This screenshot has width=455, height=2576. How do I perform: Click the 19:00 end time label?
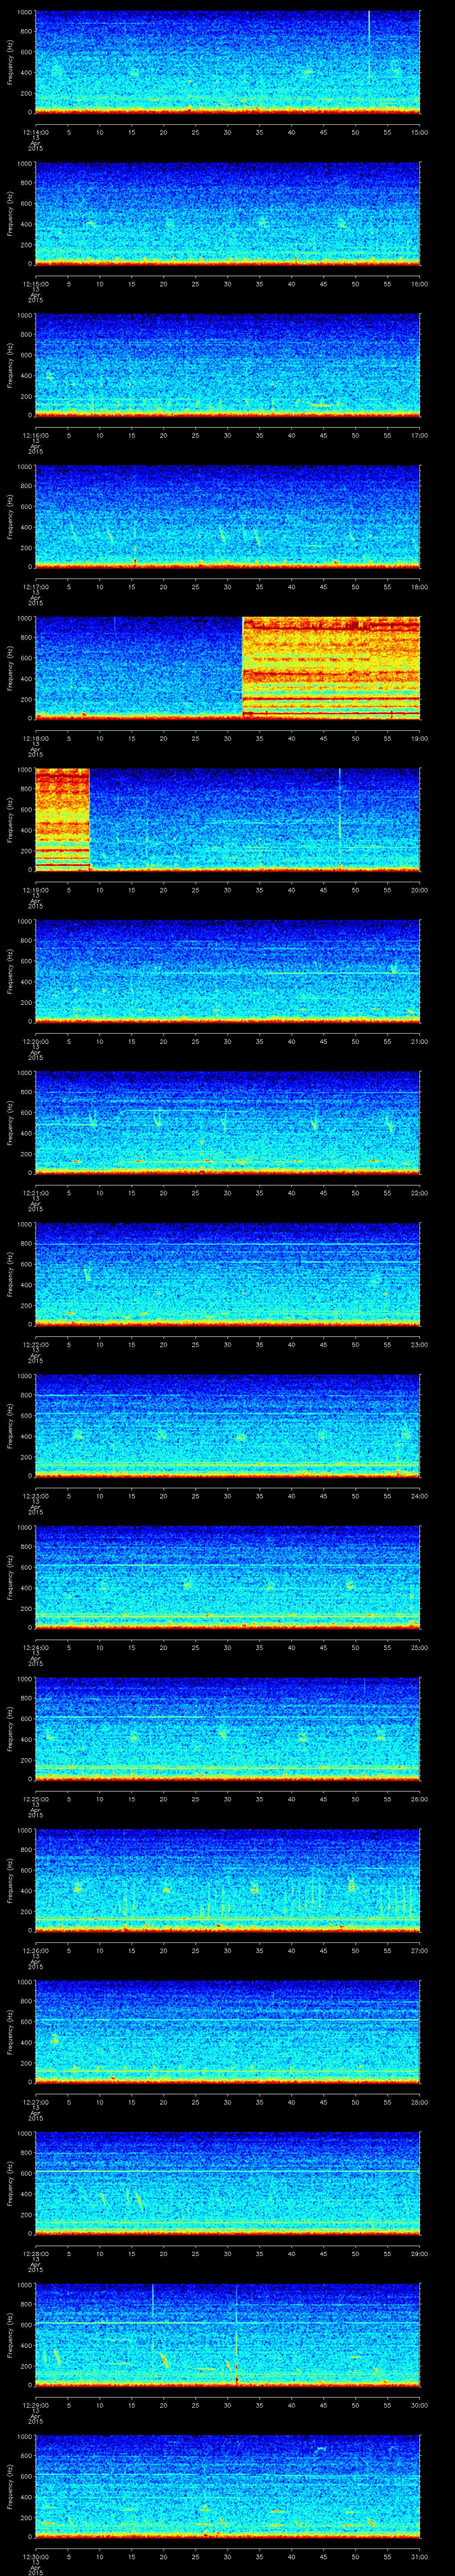[x=420, y=737]
